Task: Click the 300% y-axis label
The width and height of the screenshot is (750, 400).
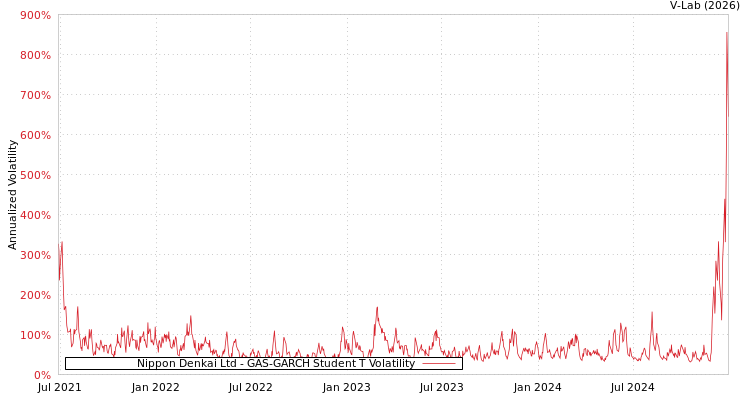Action: tap(35, 255)
